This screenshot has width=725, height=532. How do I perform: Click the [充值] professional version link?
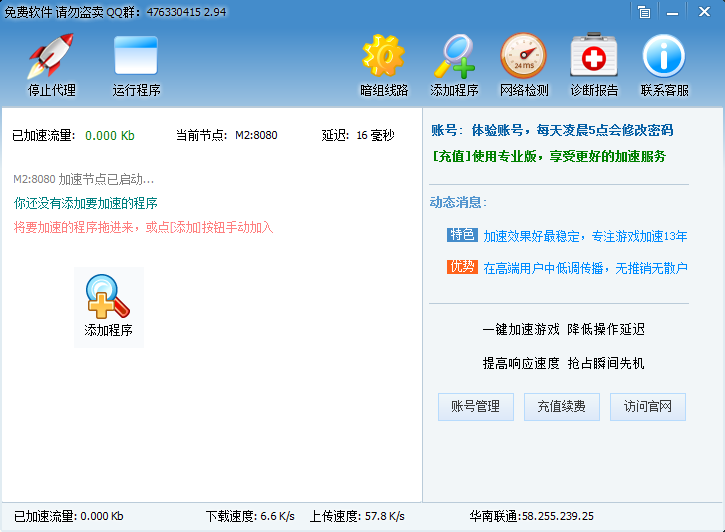pyautogui.click(x=549, y=156)
